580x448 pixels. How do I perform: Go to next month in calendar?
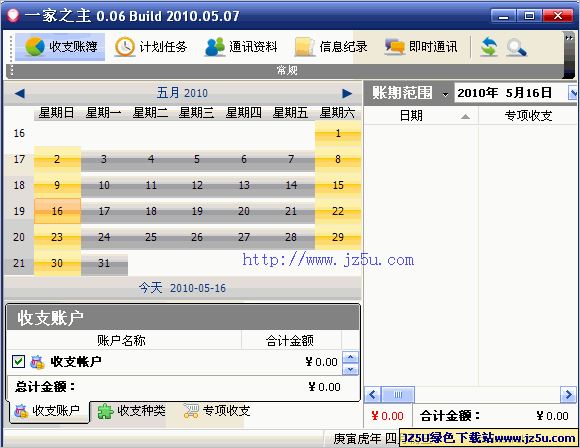pyautogui.click(x=347, y=94)
